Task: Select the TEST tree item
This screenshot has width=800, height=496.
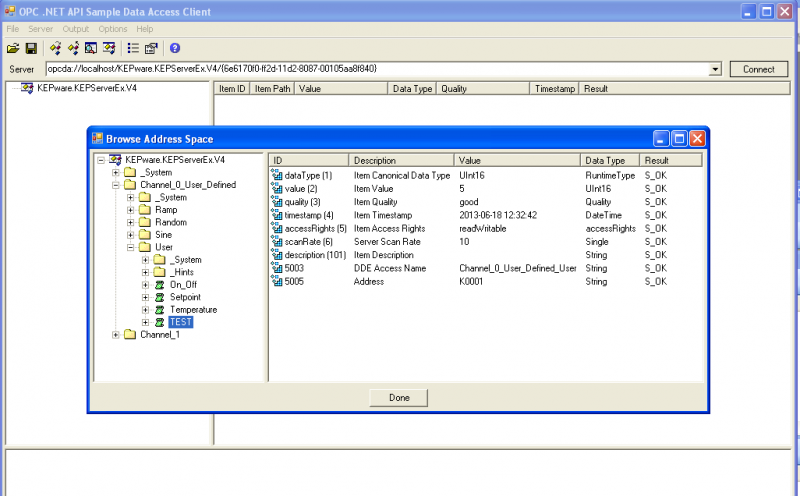Action: (x=181, y=322)
